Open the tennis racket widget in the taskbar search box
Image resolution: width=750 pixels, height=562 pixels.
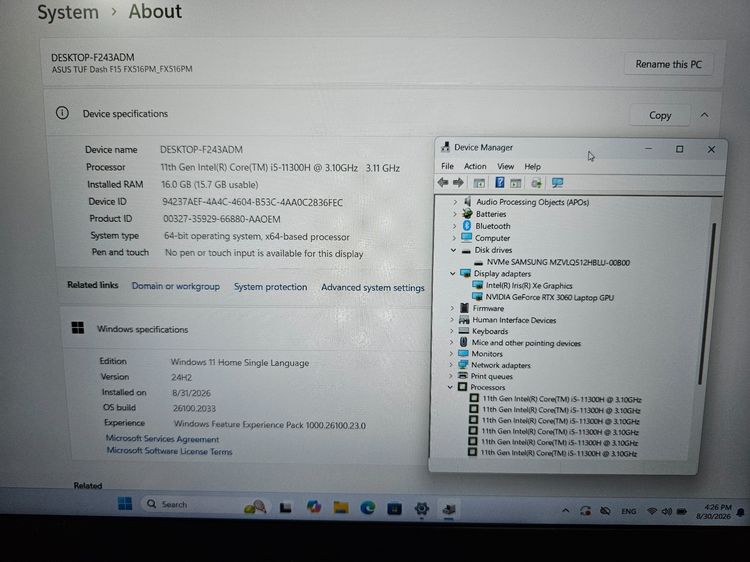254,507
